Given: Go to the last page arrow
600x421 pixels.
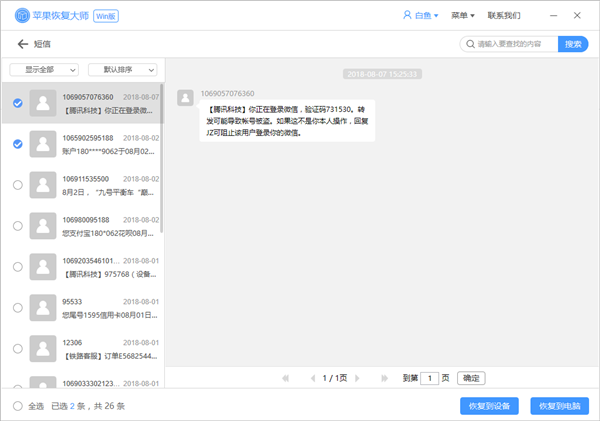Looking at the screenshot, I should pyautogui.click(x=385, y=378).
